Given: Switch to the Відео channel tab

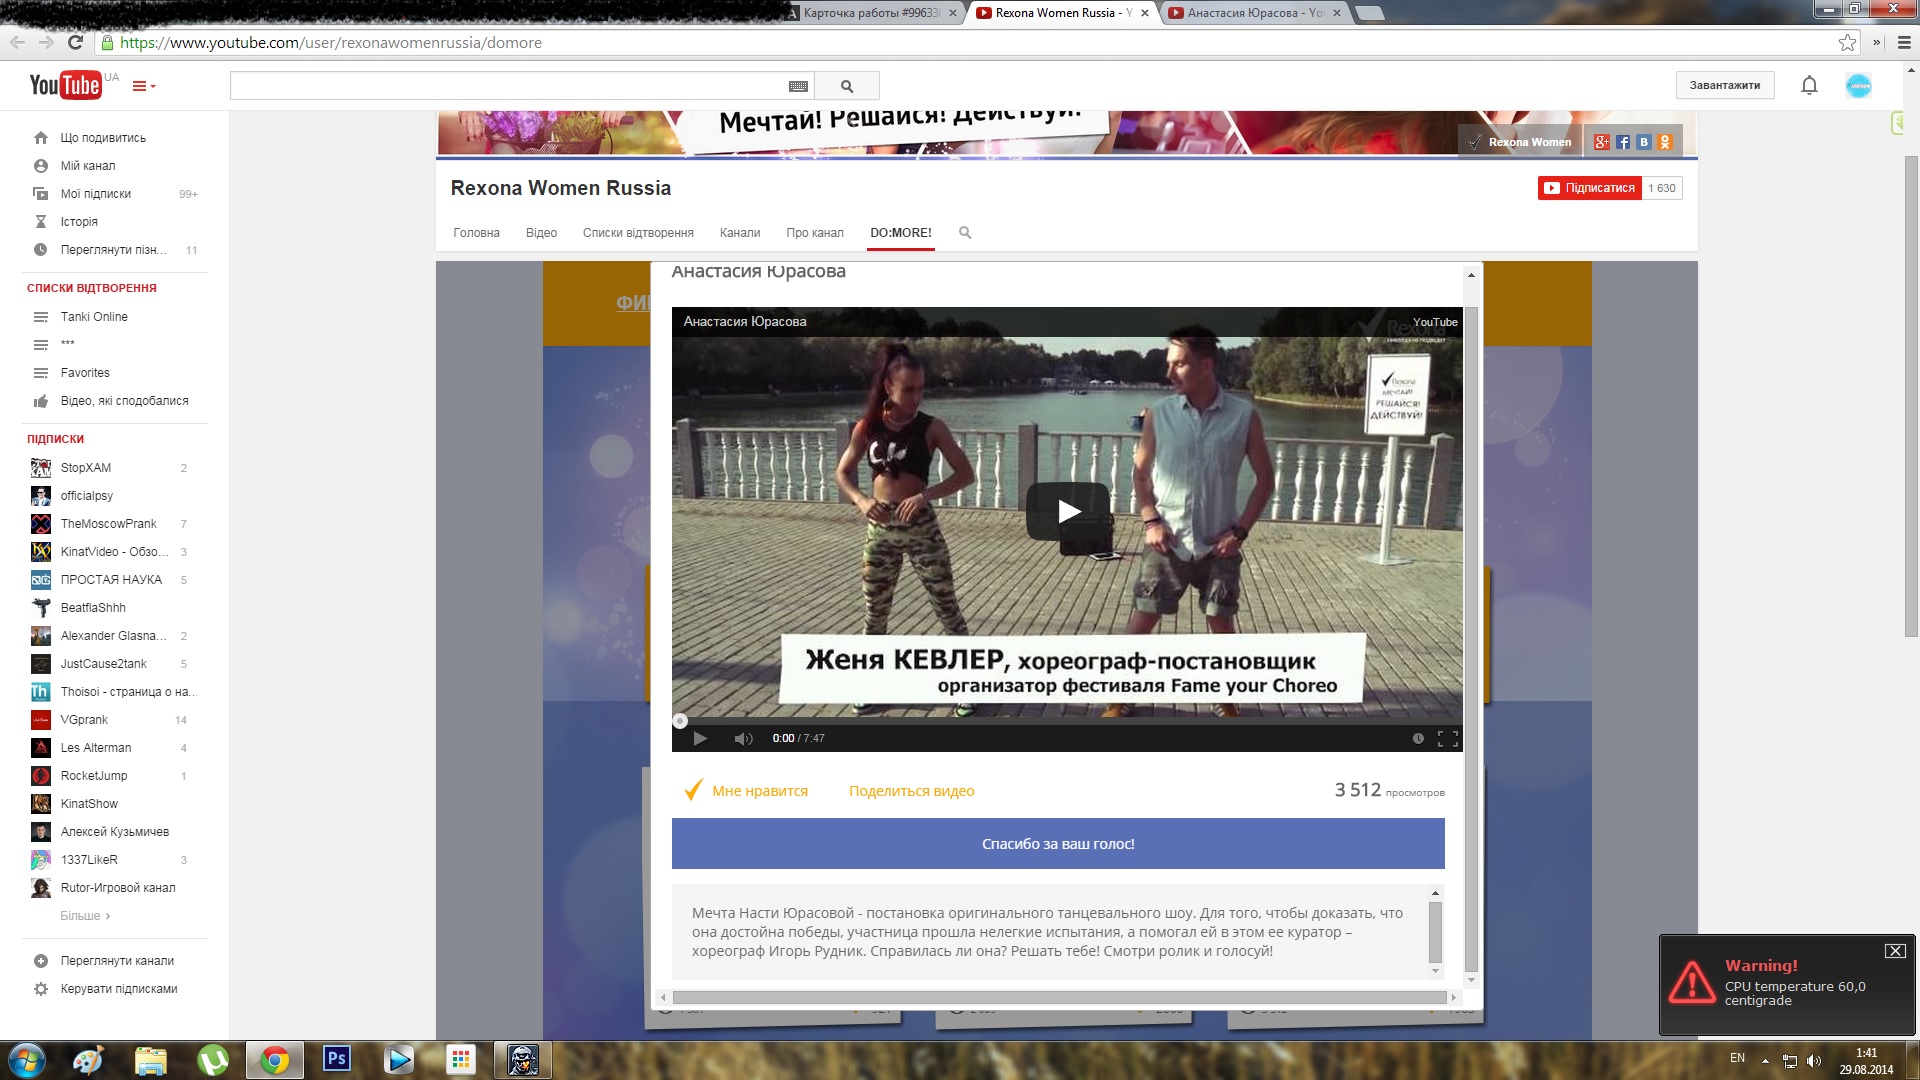Looking at the screenshot, I should pos(541,233).
